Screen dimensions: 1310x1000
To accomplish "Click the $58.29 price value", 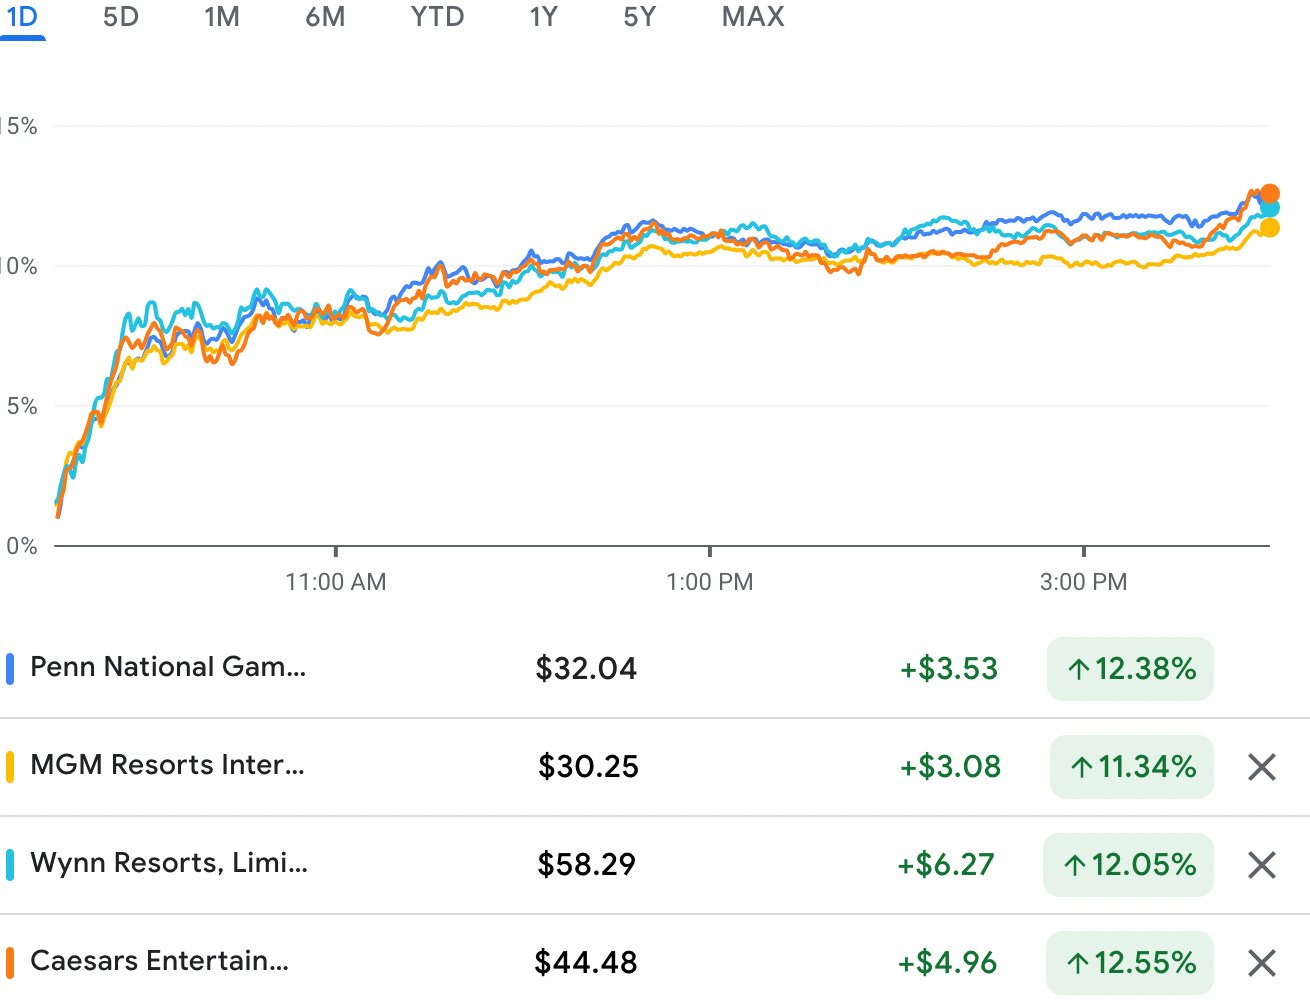I will (x=586, y=865).
